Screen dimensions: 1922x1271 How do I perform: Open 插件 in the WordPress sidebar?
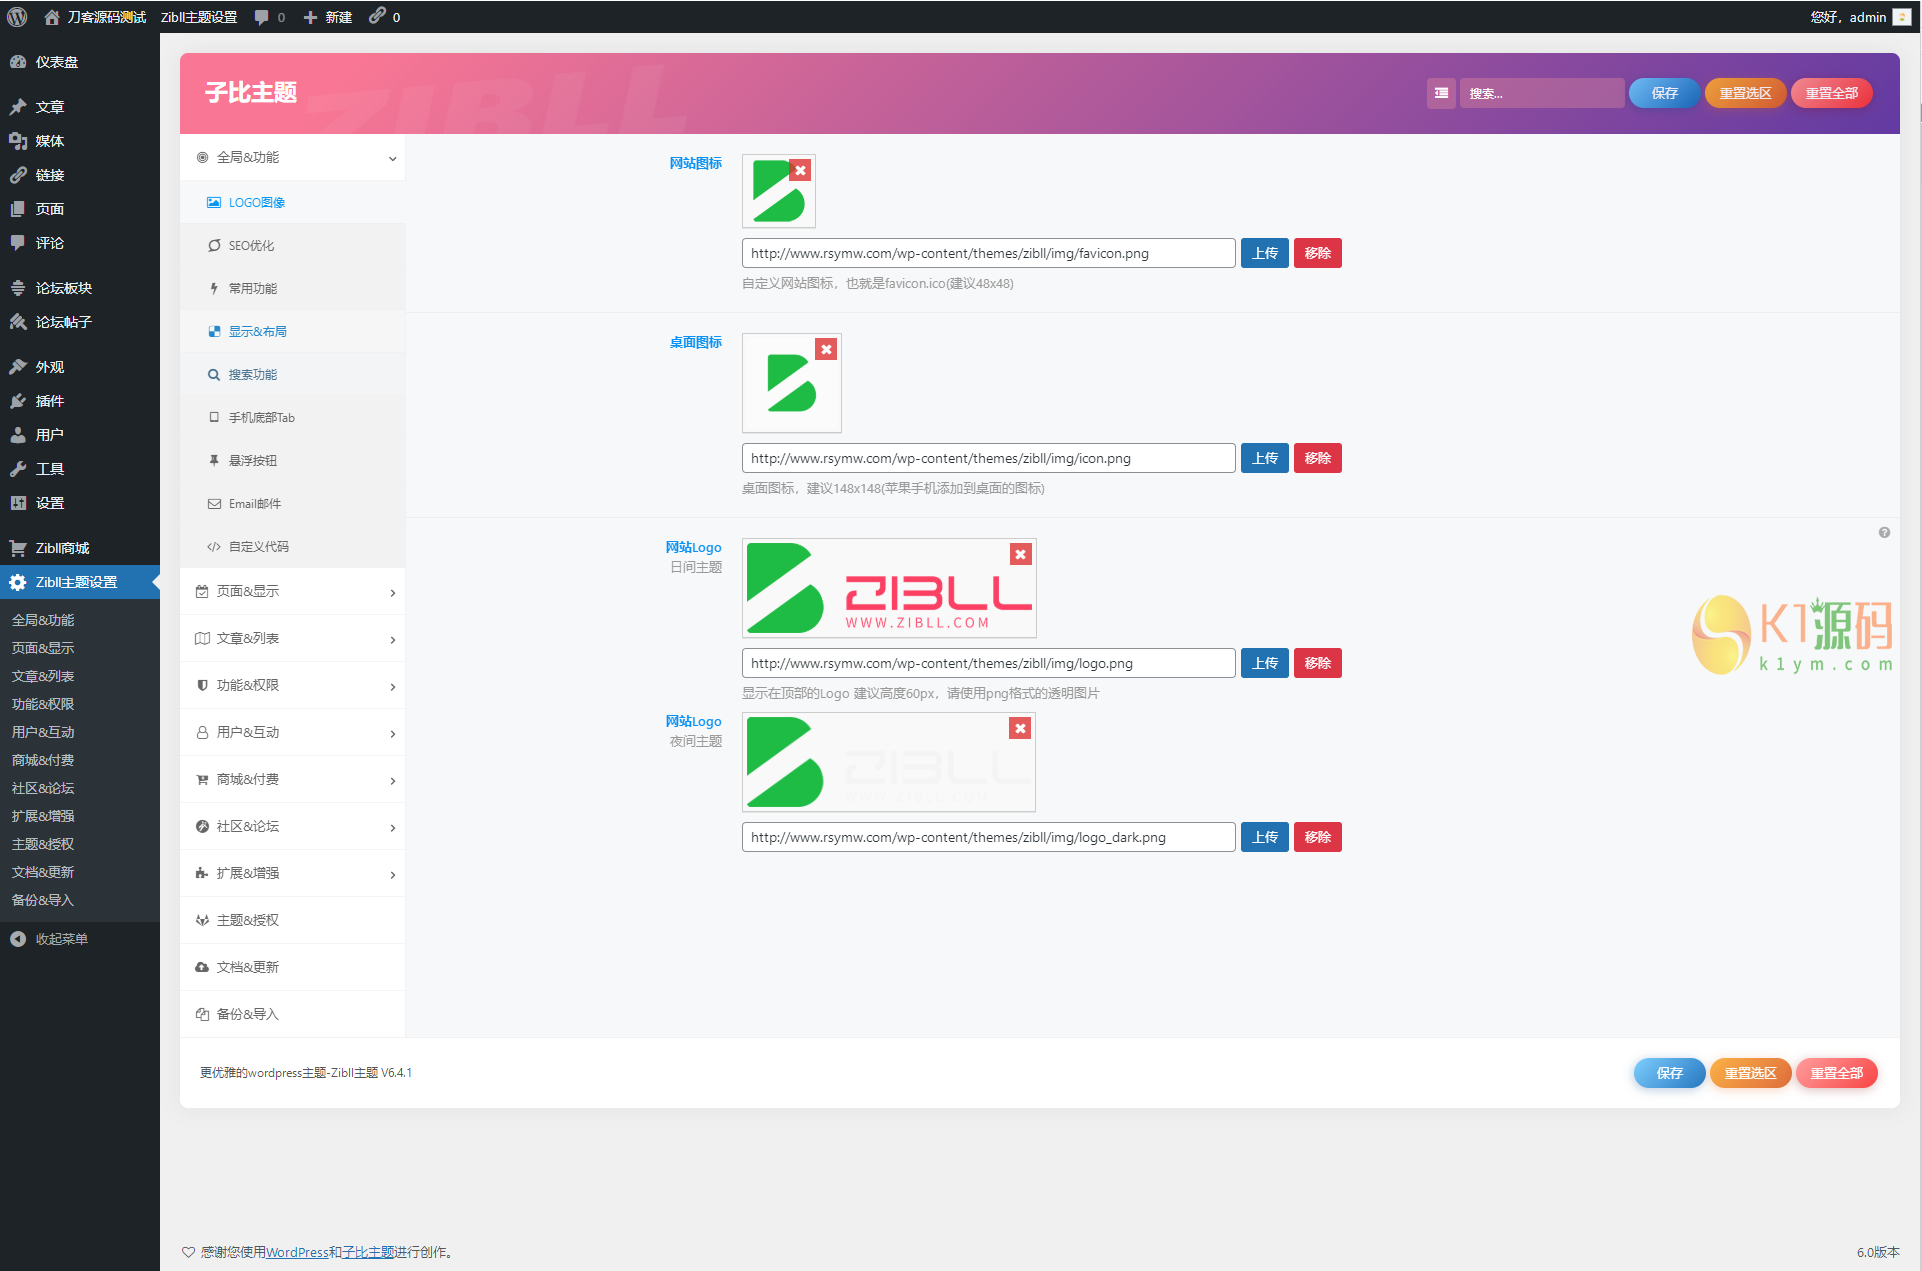[49, 401]
